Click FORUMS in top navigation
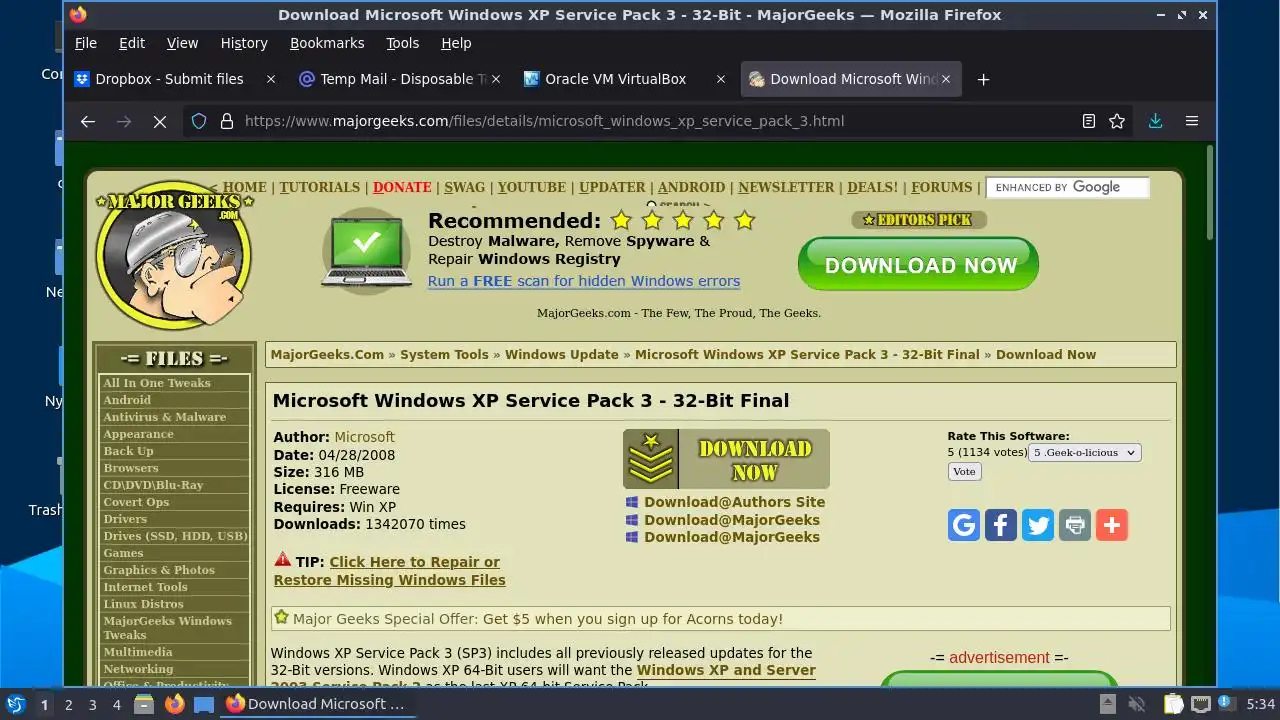 coord(941,187)
